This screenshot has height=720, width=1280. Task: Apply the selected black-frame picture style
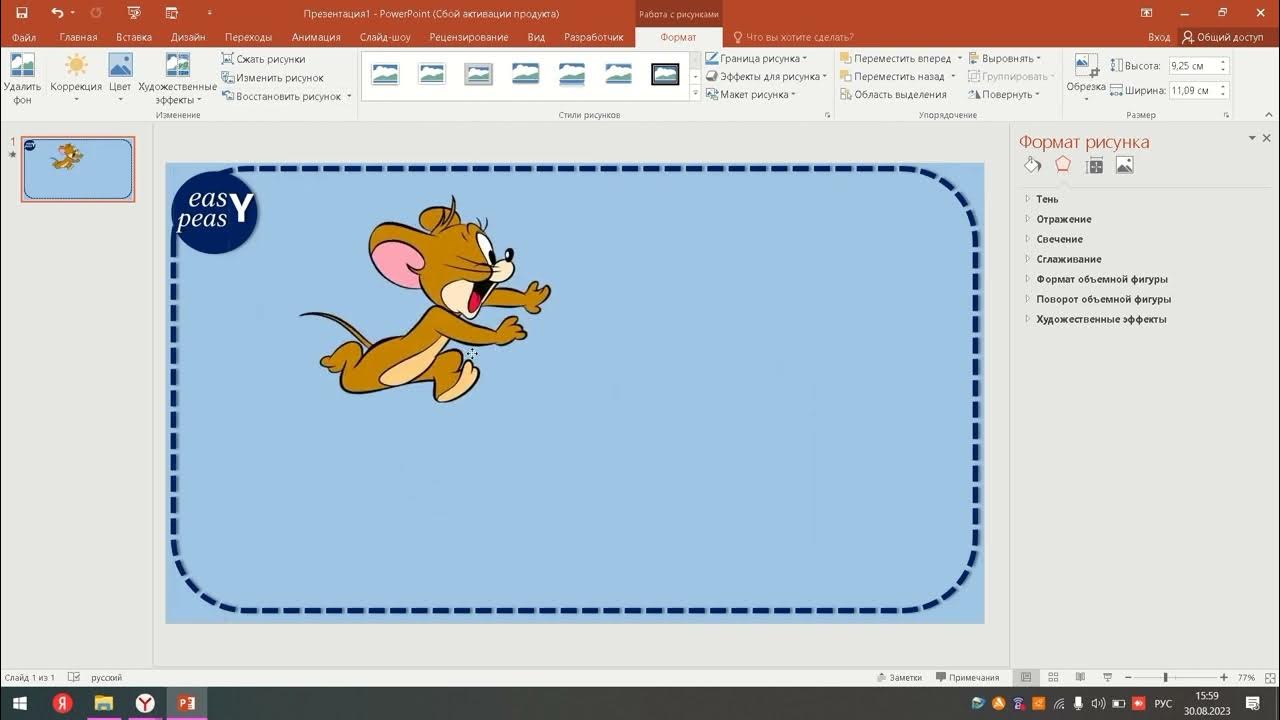tap(665, 74)
